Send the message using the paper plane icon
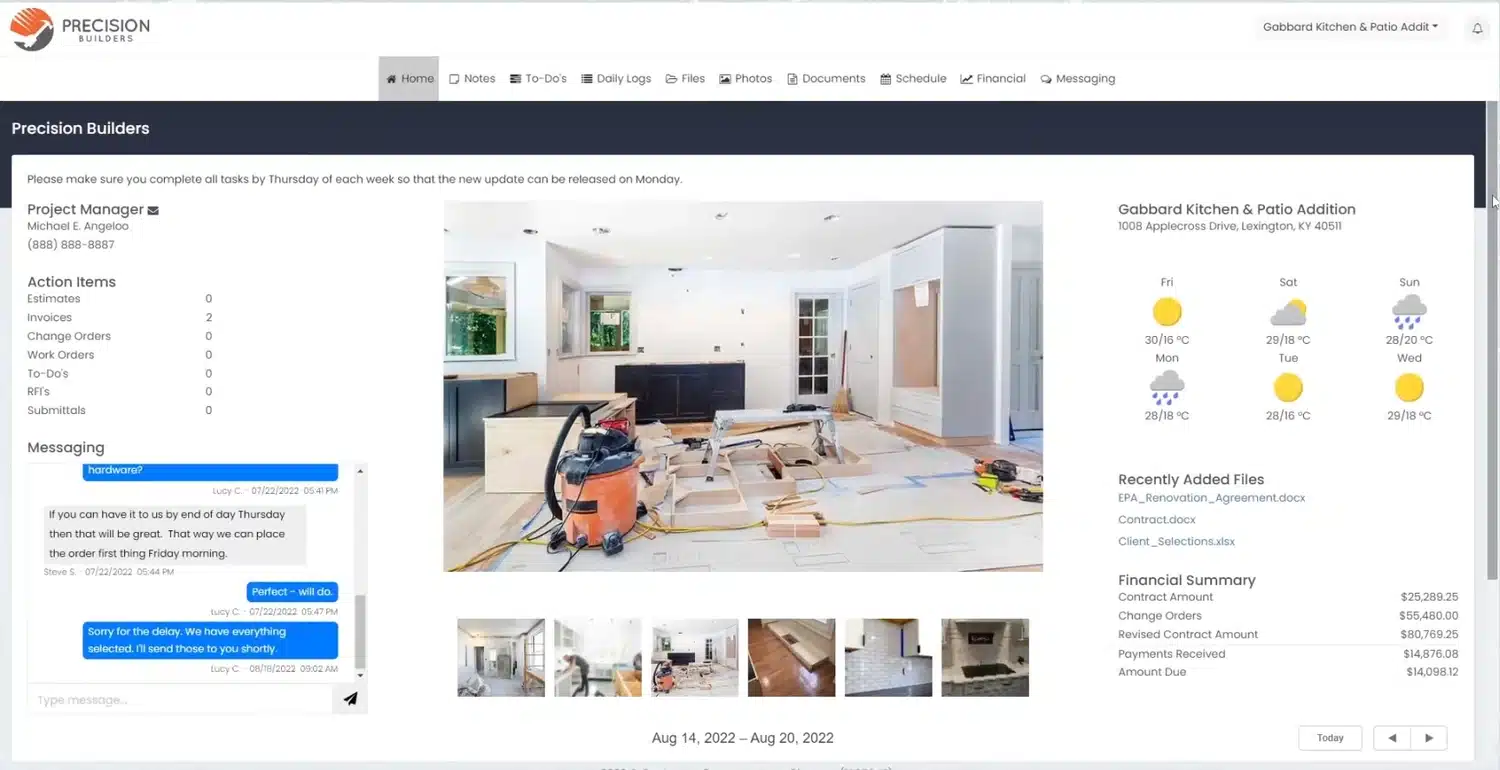The width and height of the screenshot is (1500, 770). tap(350, 699)
